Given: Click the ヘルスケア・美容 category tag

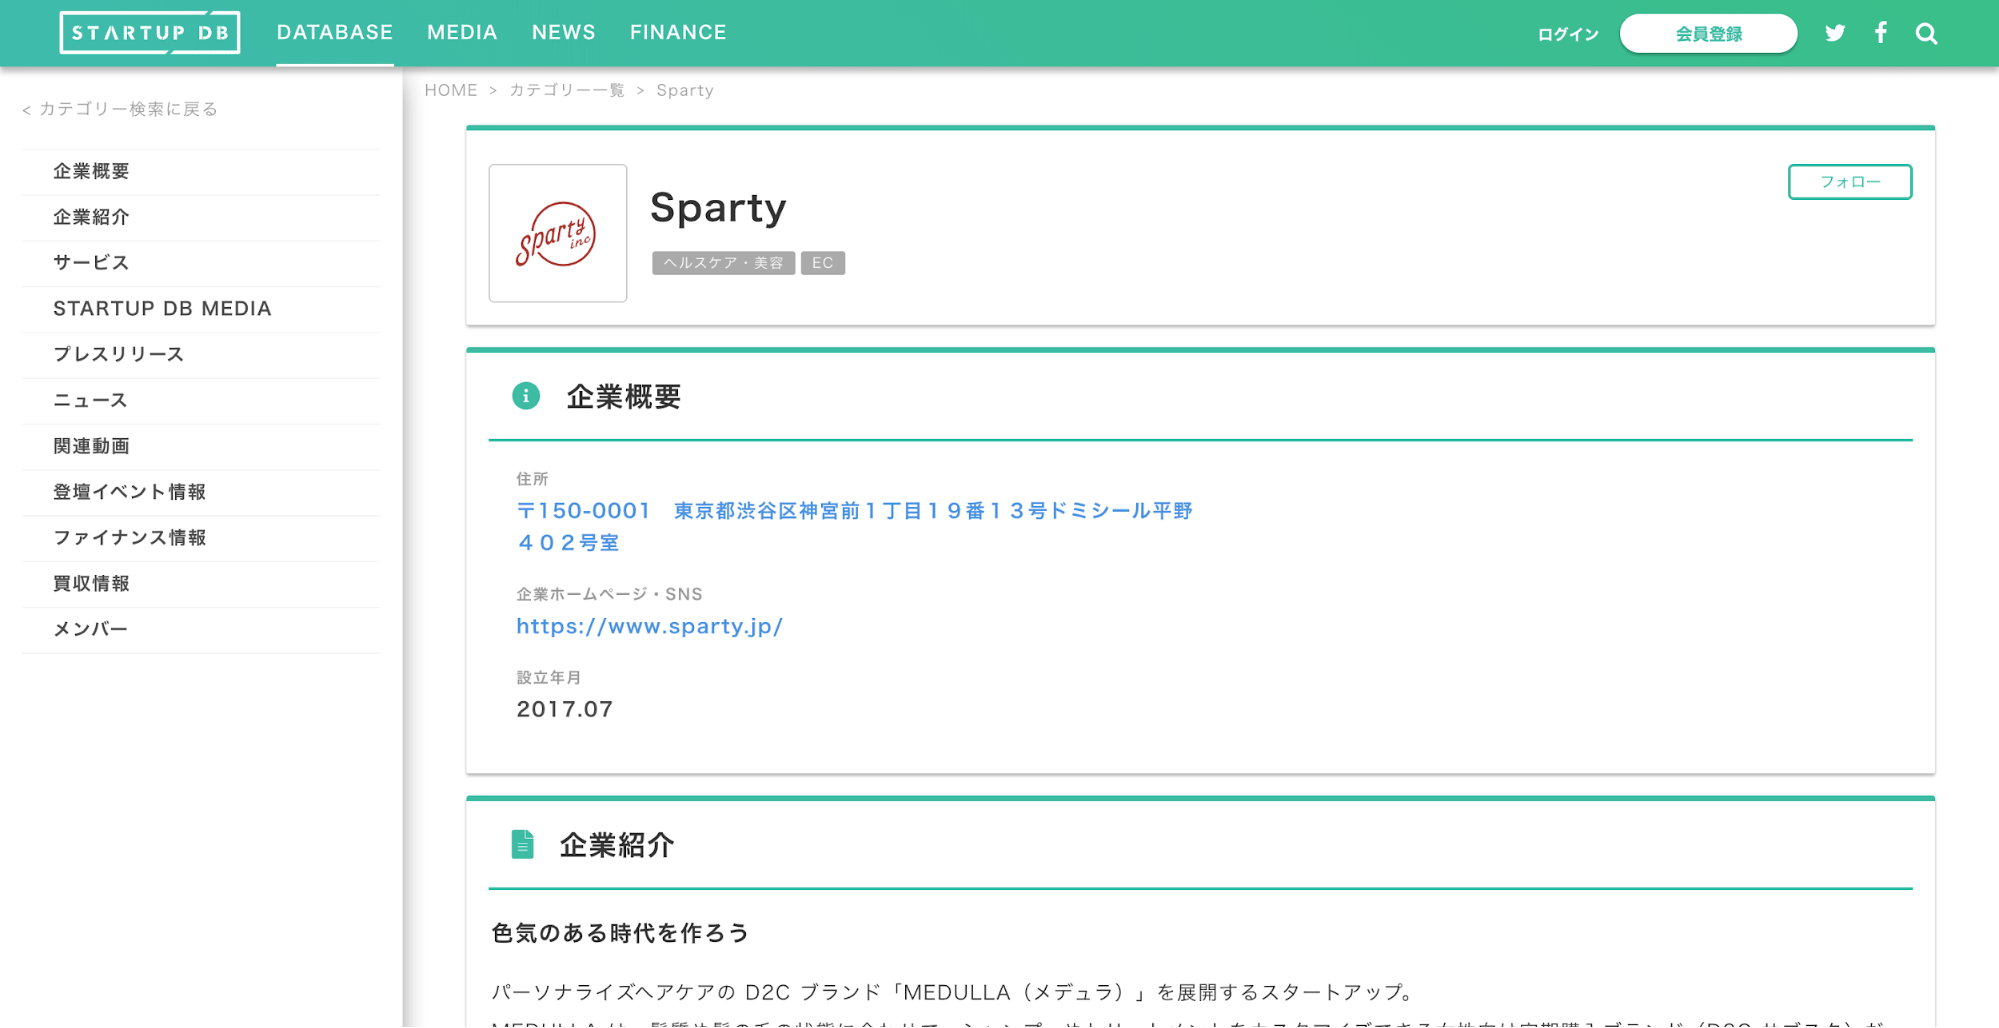Looking at the screenshot, I should (x=724, y=263).
